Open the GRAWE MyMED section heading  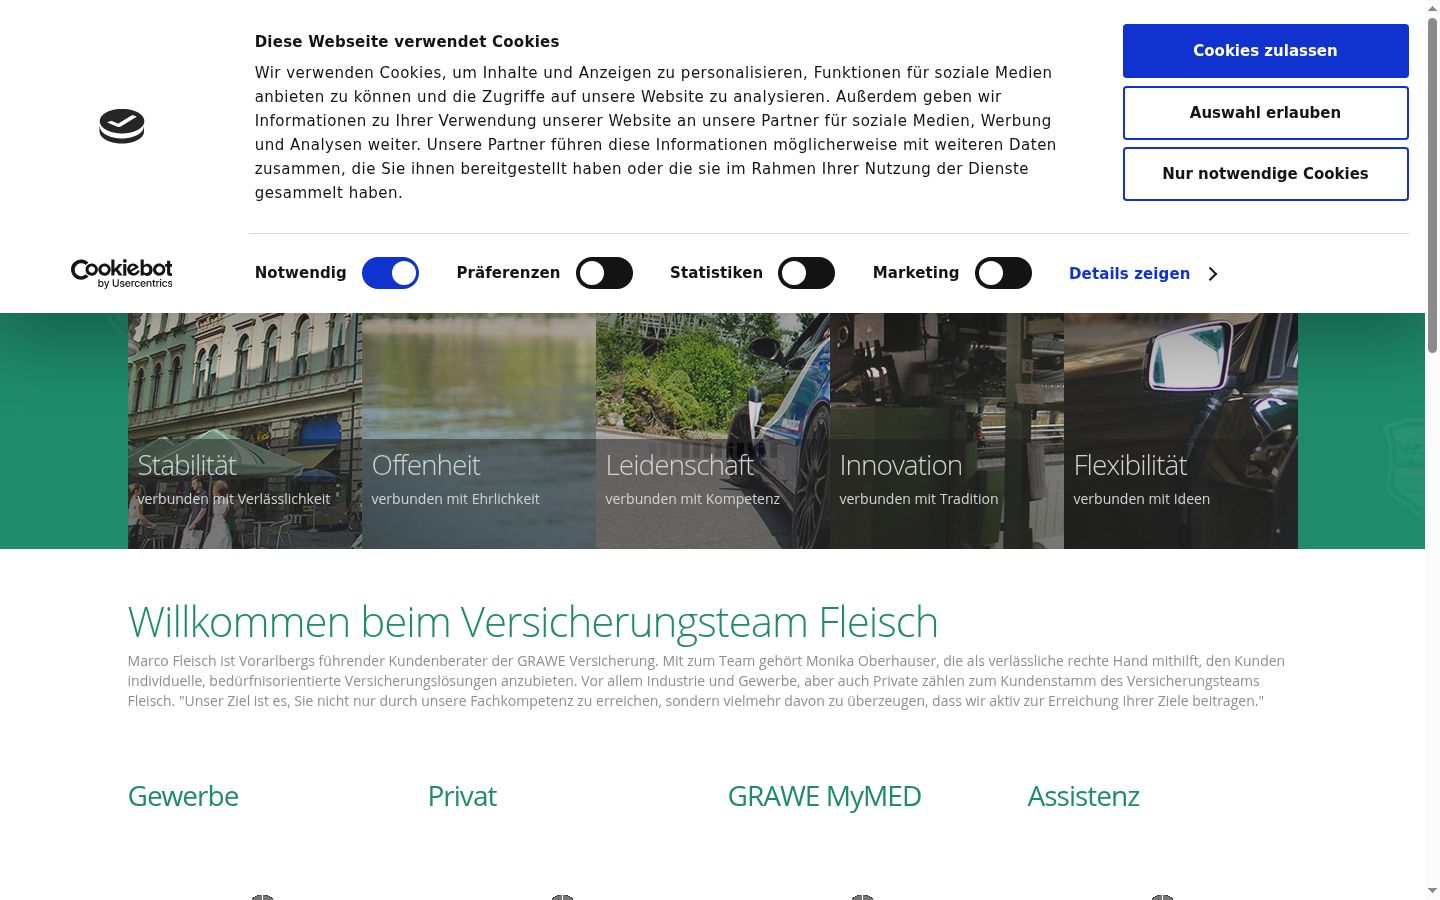click(824, 796)
